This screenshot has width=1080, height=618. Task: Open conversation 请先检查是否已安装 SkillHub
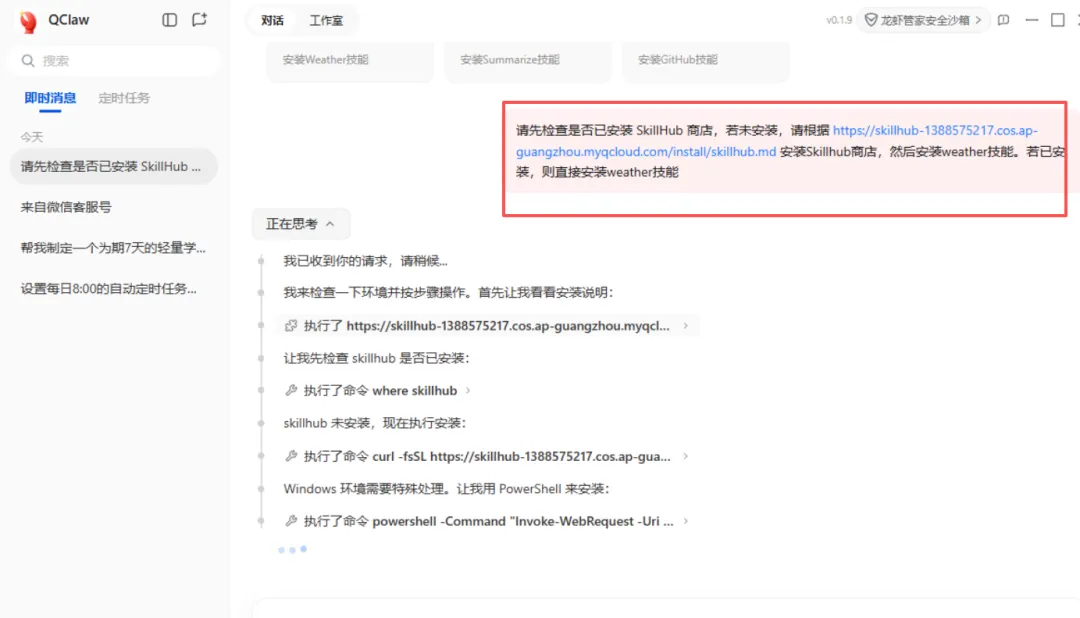[114, 166]
